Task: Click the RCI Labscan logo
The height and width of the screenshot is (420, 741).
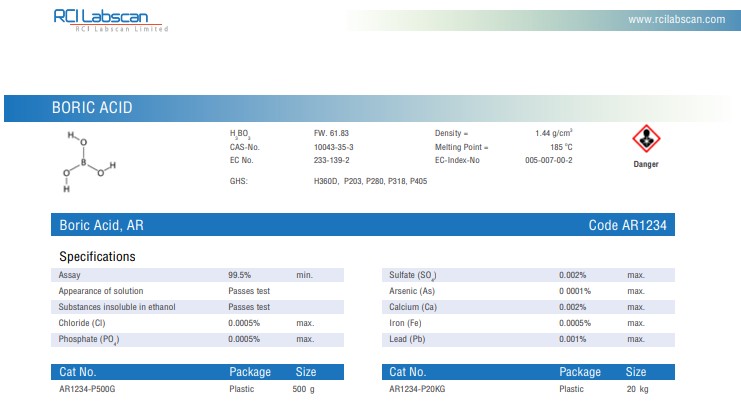Action: click(x=111, y=19)
